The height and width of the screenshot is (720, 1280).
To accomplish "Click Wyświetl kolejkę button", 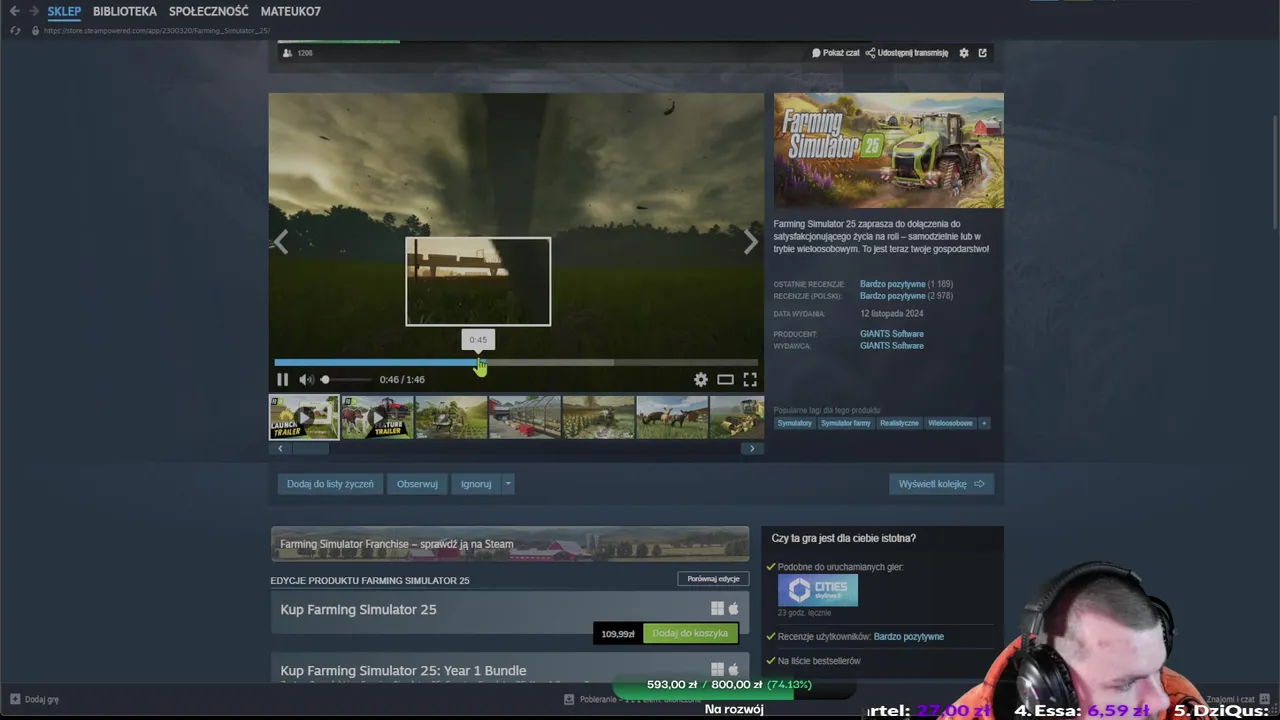I will [941, 484].
